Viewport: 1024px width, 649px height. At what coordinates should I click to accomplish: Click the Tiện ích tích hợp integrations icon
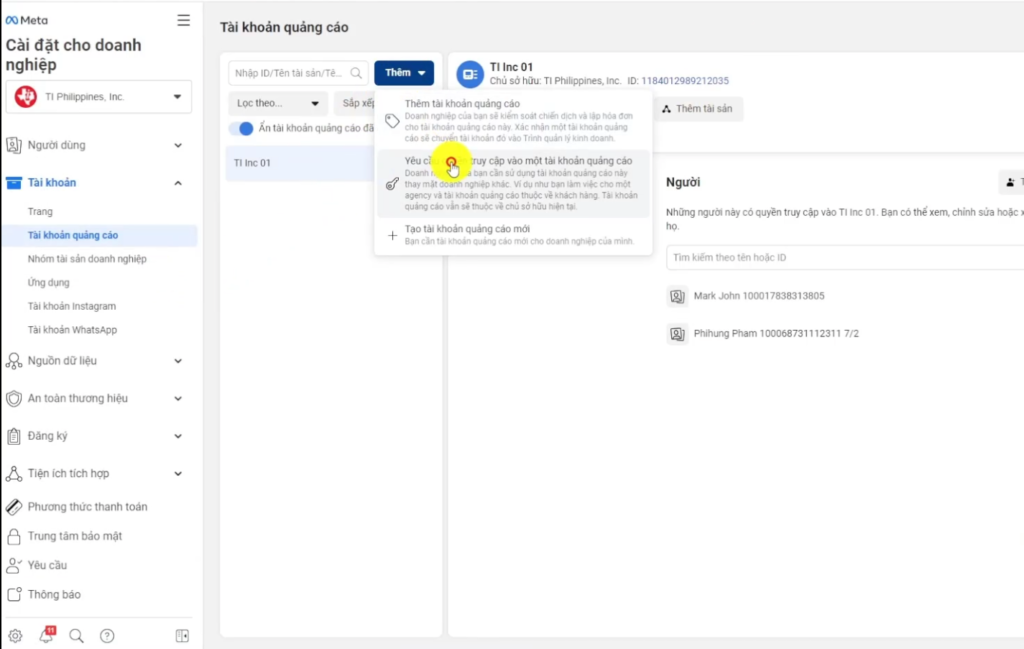(14, 473)
